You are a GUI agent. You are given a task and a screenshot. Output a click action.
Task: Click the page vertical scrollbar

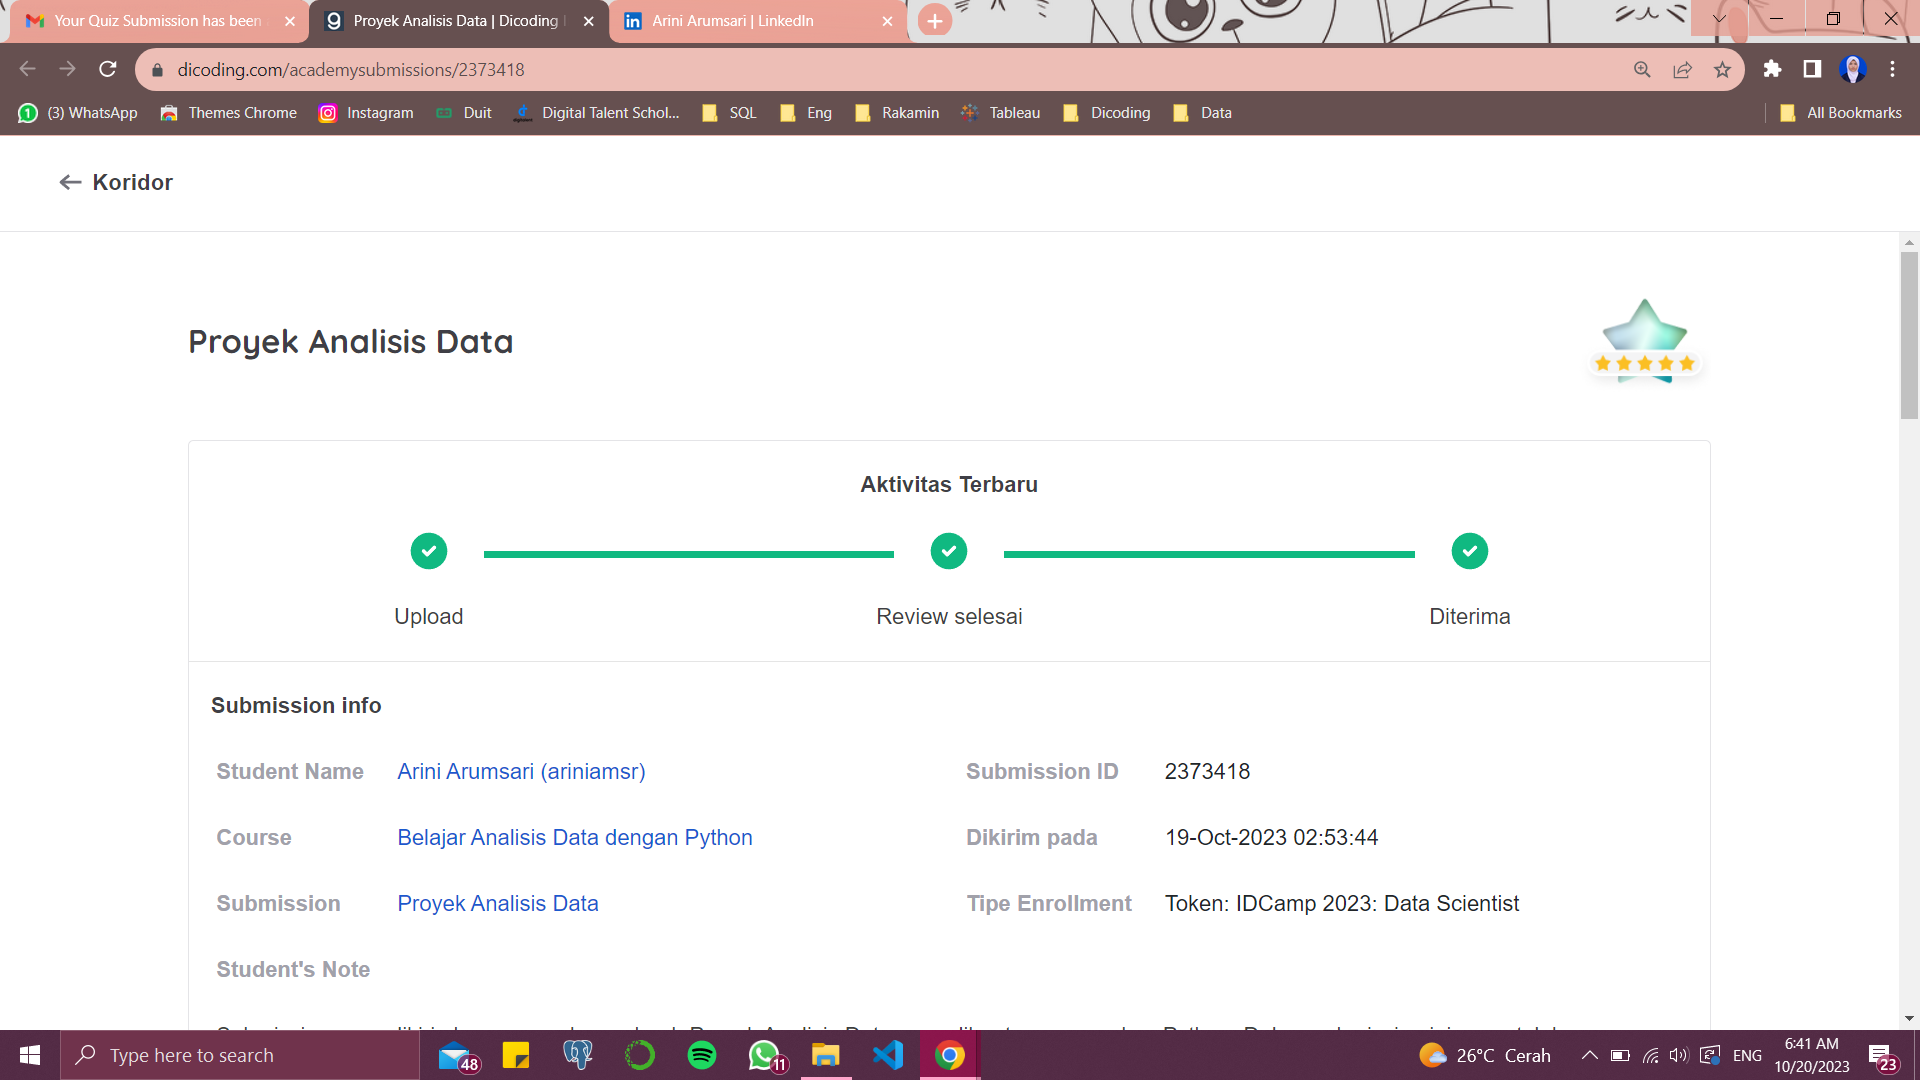coord(1909,335)
